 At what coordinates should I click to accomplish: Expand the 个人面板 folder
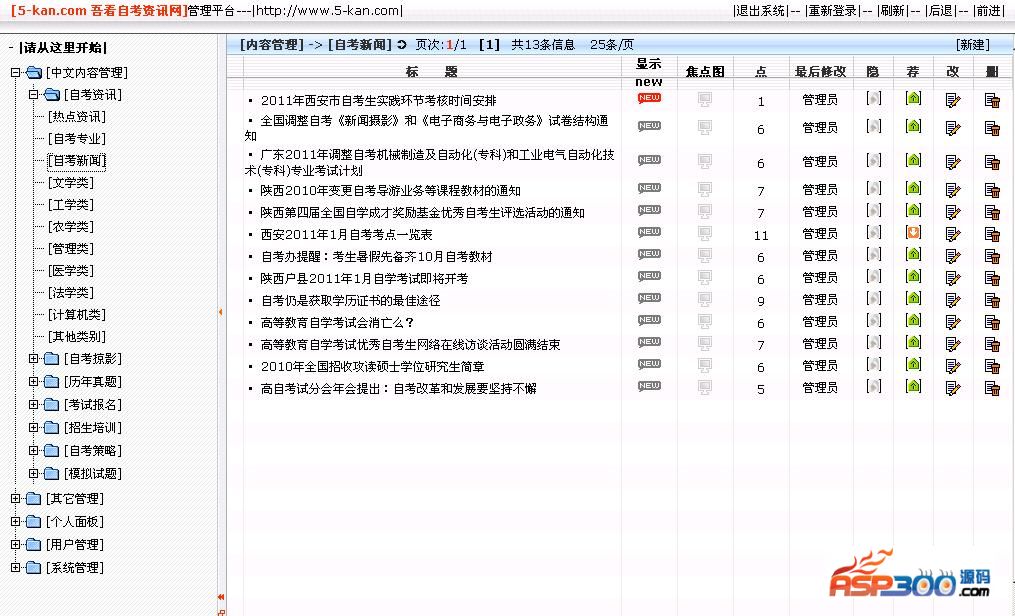click(x=16, y=522)
